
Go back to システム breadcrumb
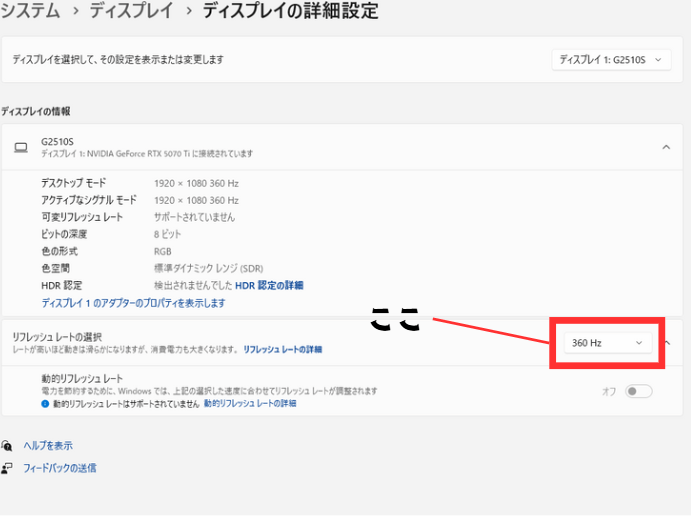30,10
